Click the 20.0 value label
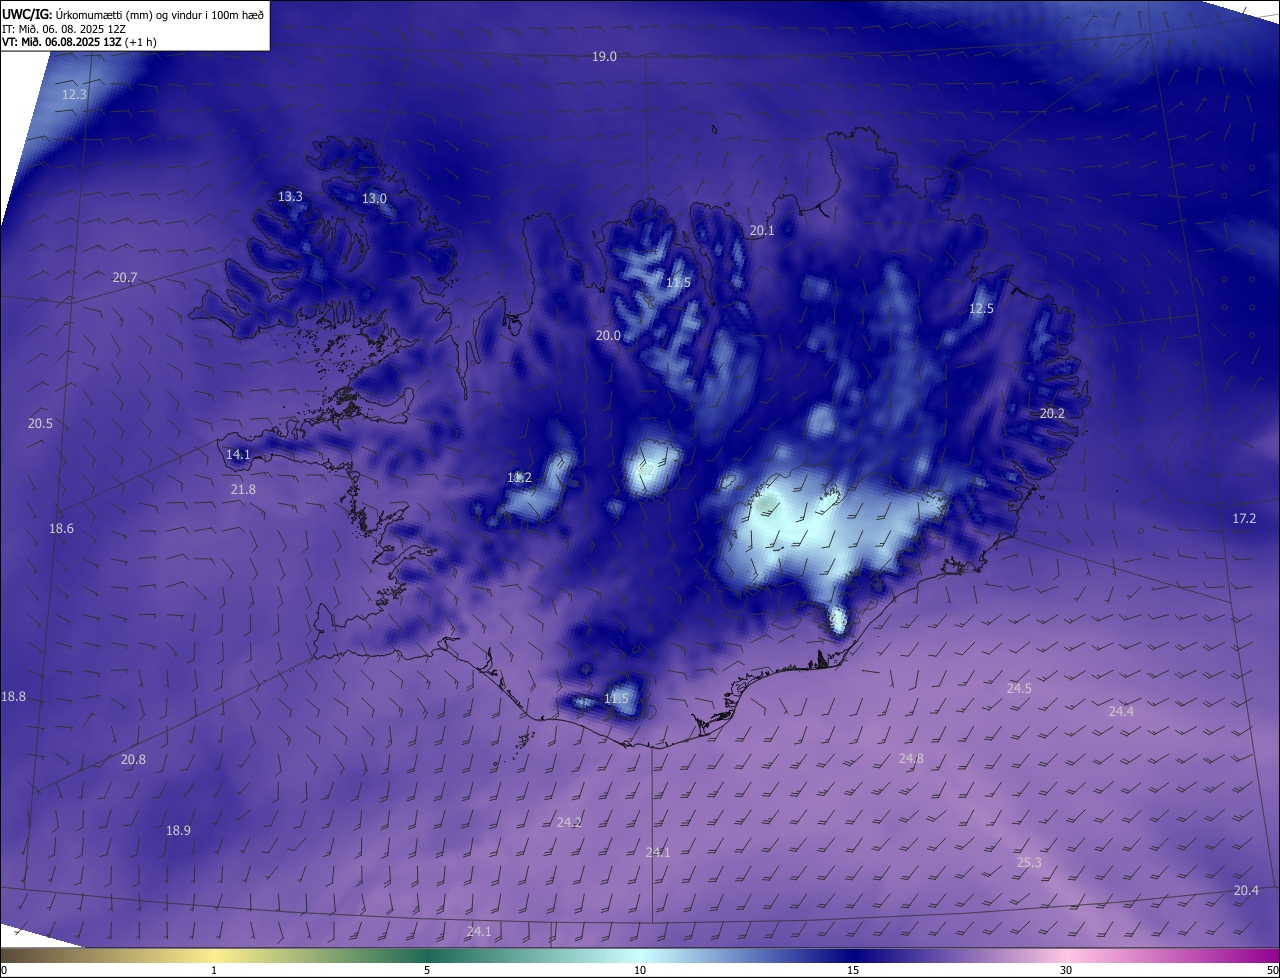The width and height of the screenshot is (1280, 978). (x=608, y=336)
